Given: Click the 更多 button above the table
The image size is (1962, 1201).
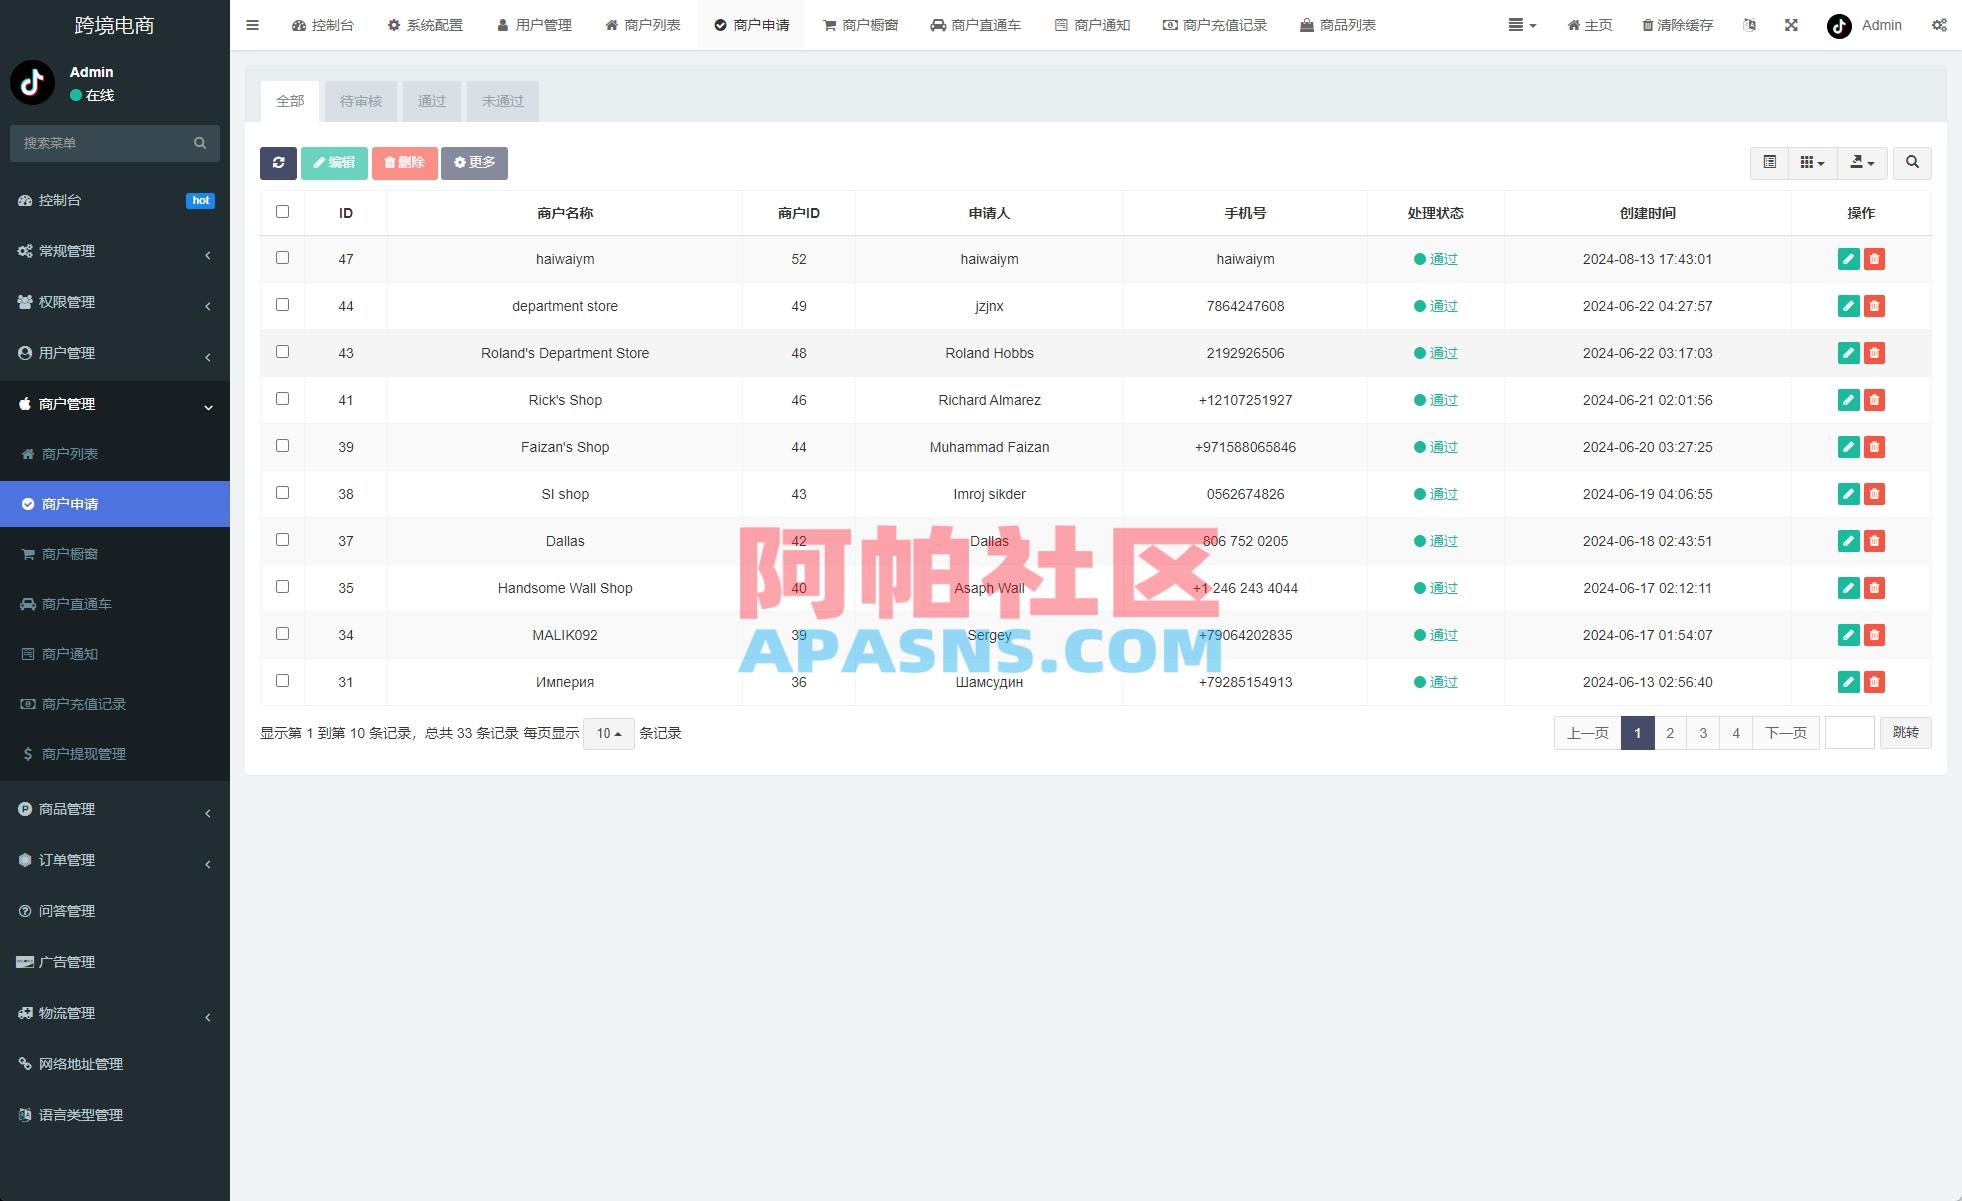Looking at the screenshot, I should pyautogui.click(x=474, y=162).
